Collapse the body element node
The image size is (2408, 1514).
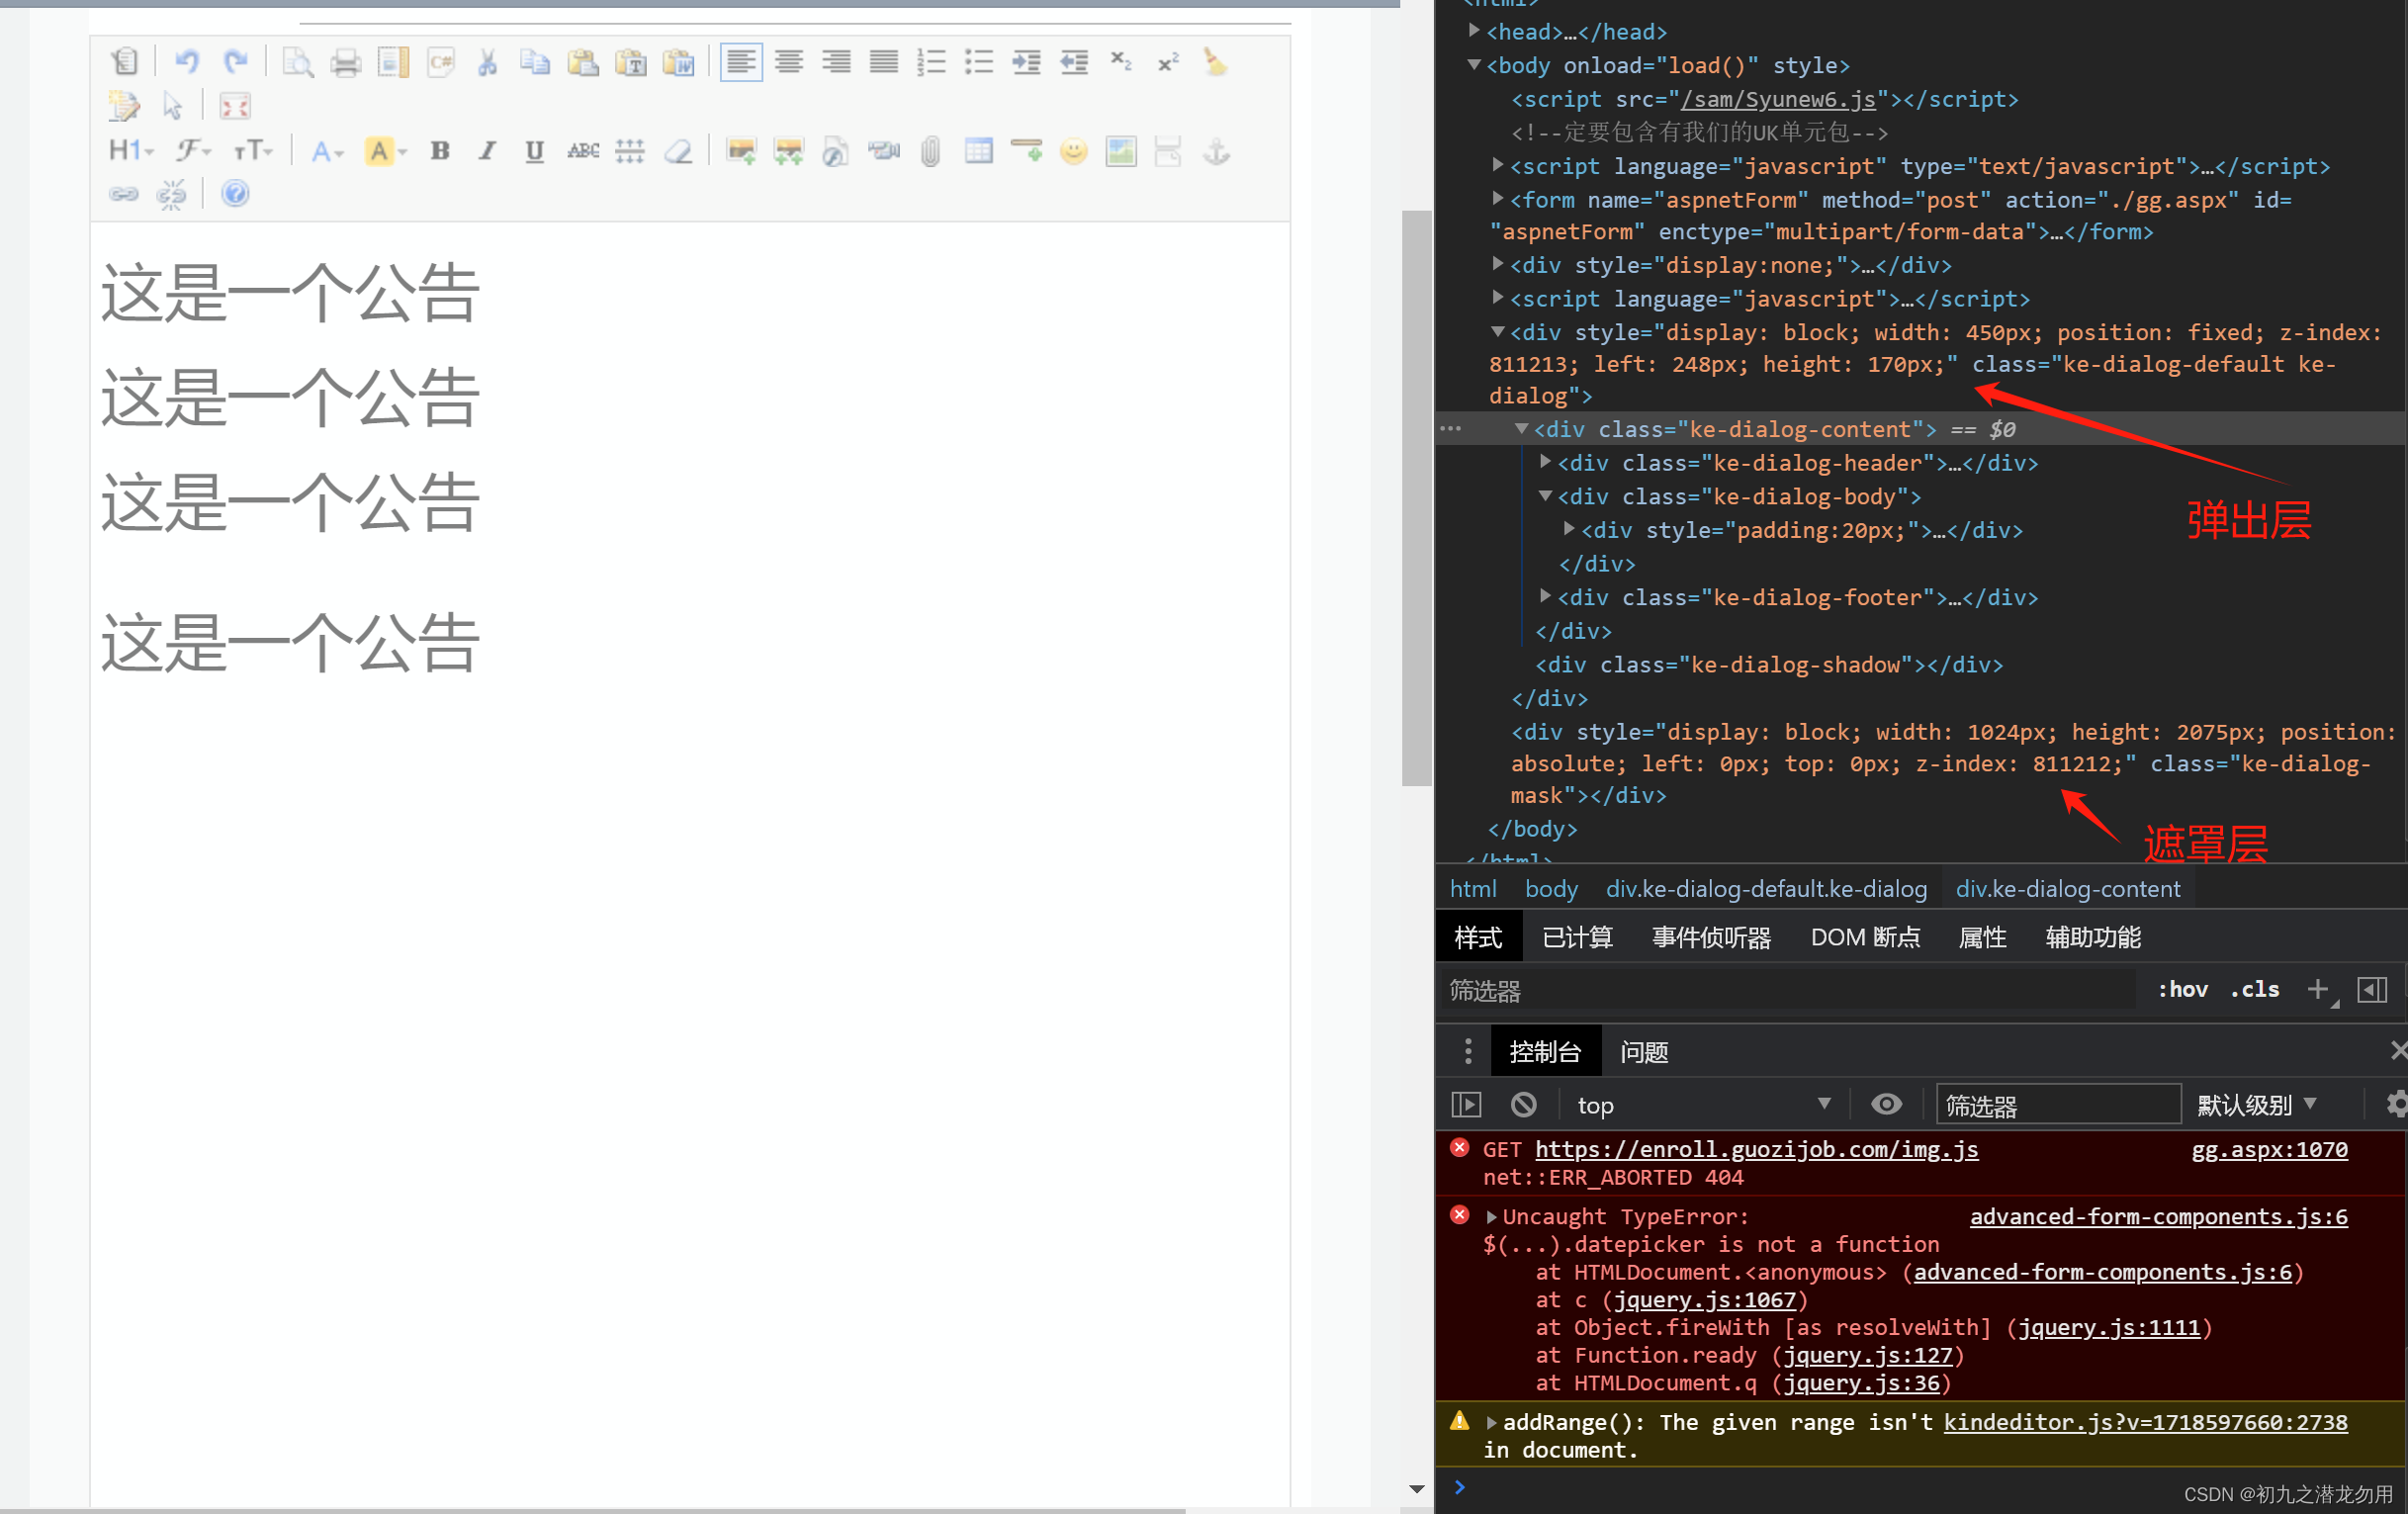tap(1474, 64)
